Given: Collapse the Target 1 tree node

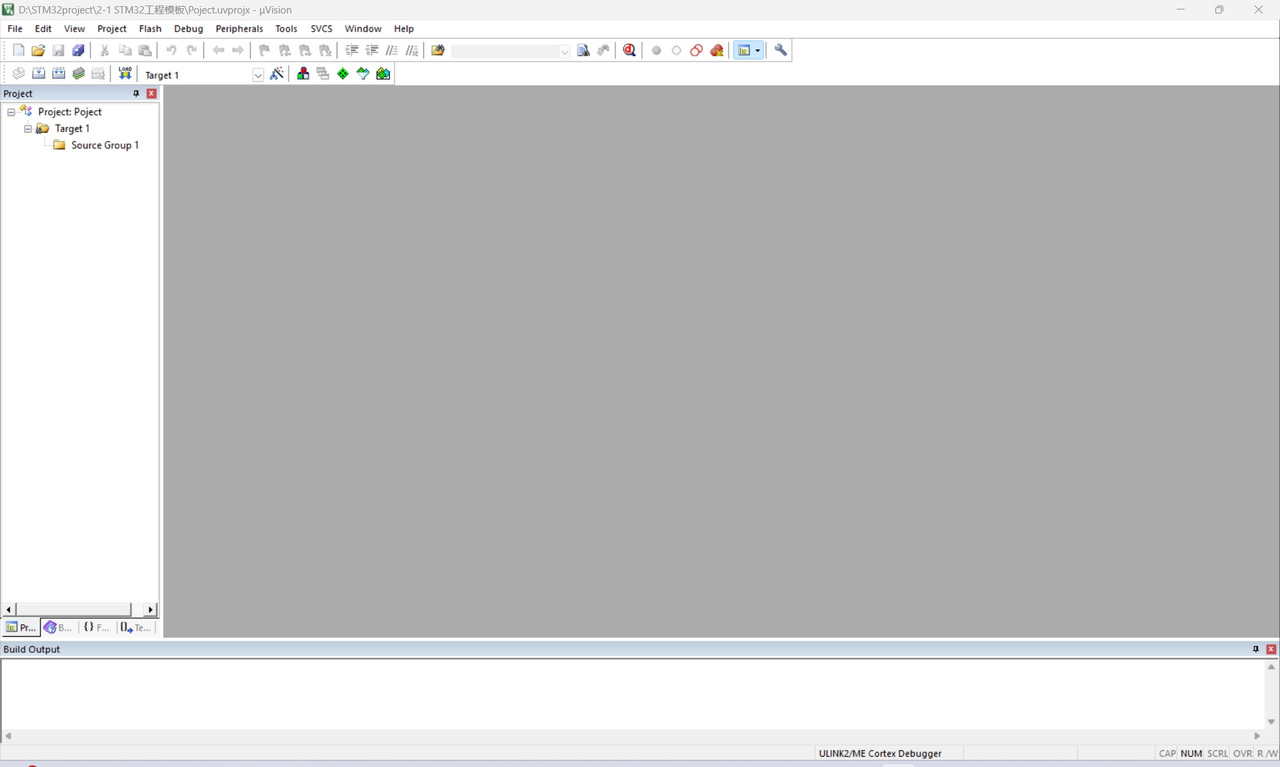Looking at the screenshot, I should click(28, 129).
